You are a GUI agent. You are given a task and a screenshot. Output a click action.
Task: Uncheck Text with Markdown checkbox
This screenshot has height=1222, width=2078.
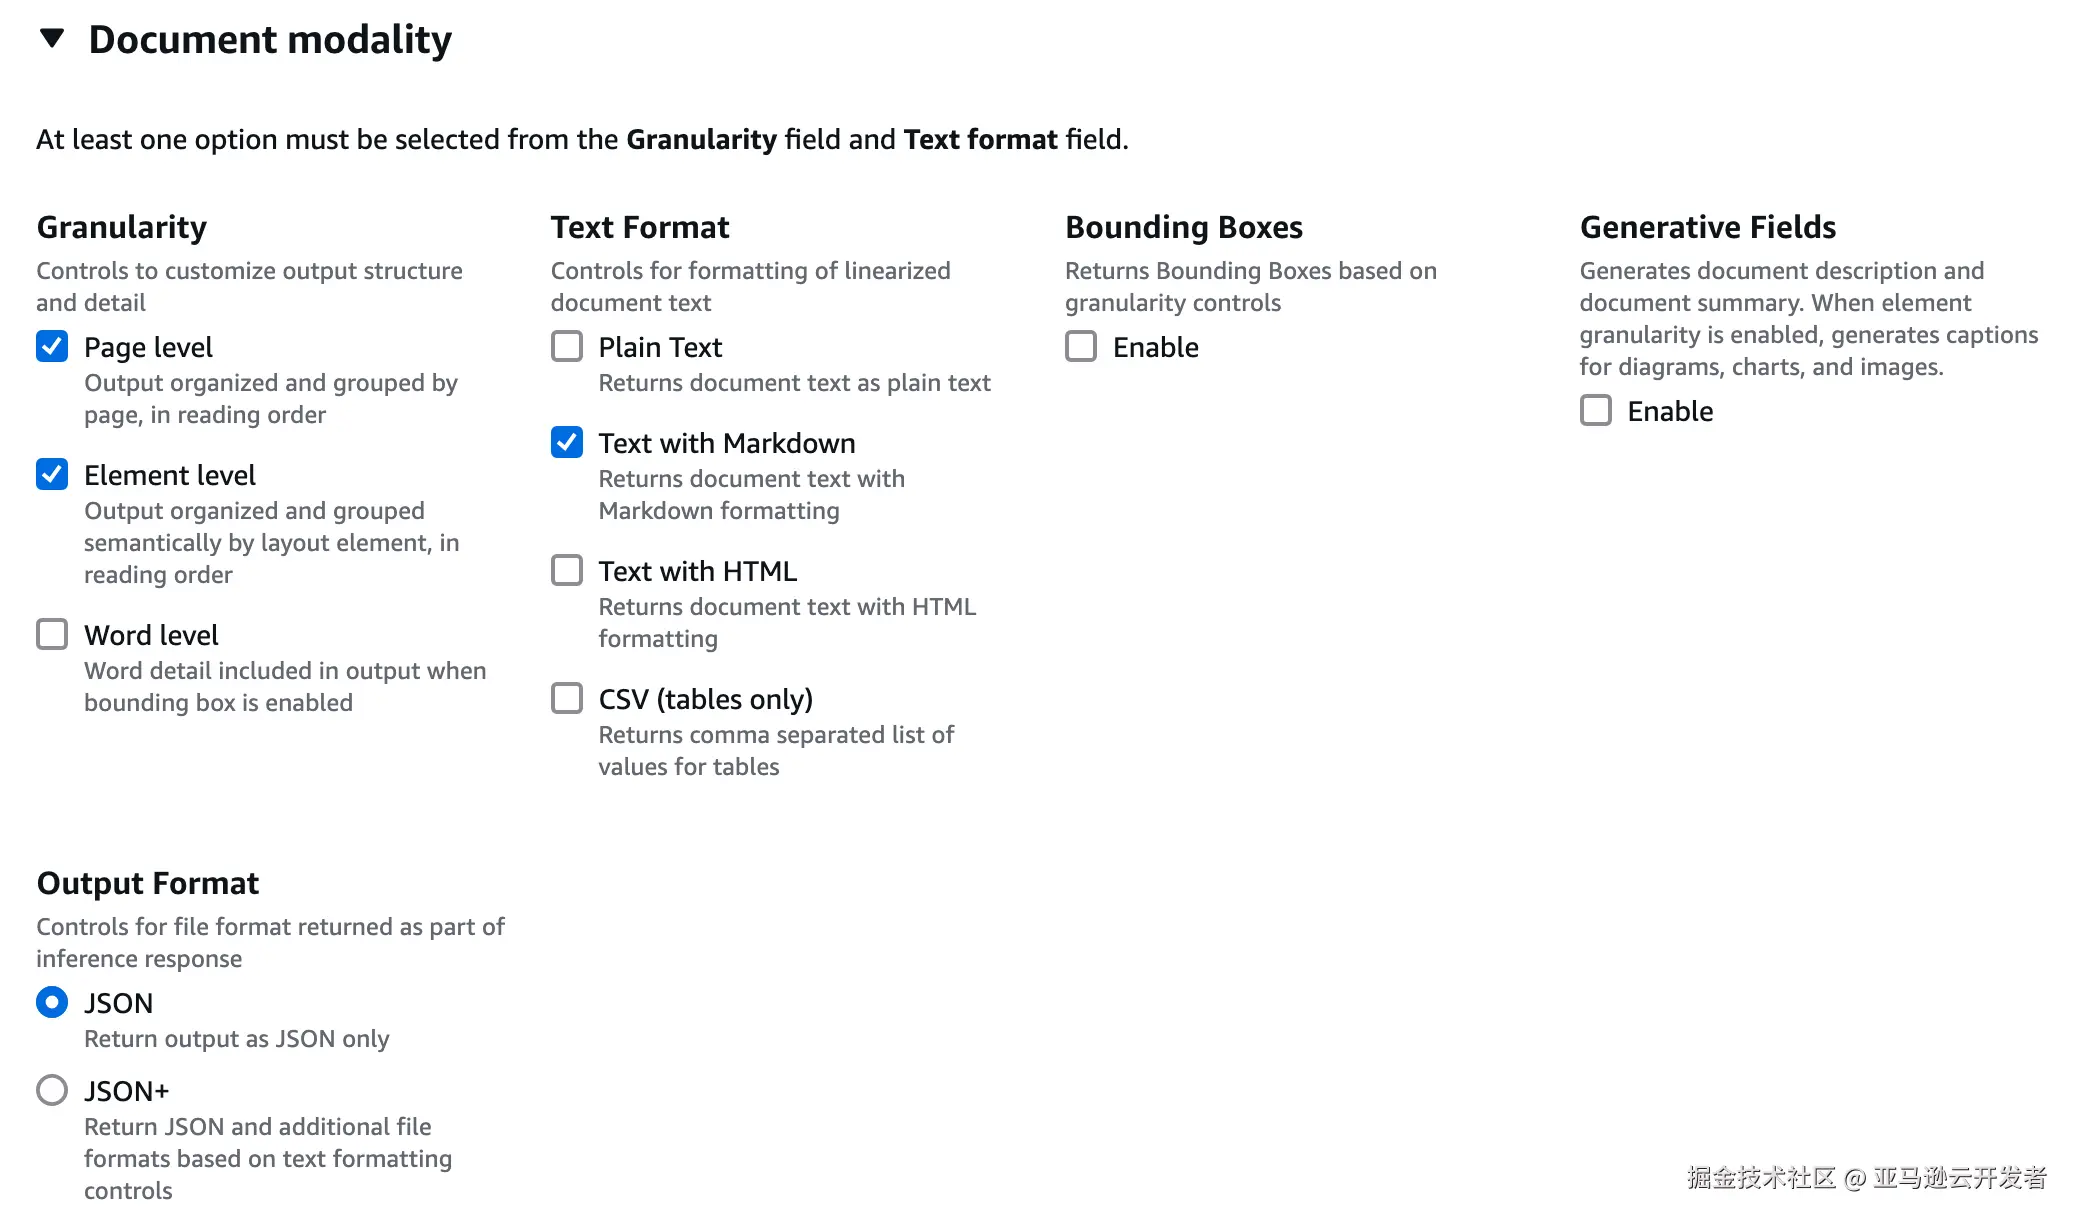coord(567,443)
